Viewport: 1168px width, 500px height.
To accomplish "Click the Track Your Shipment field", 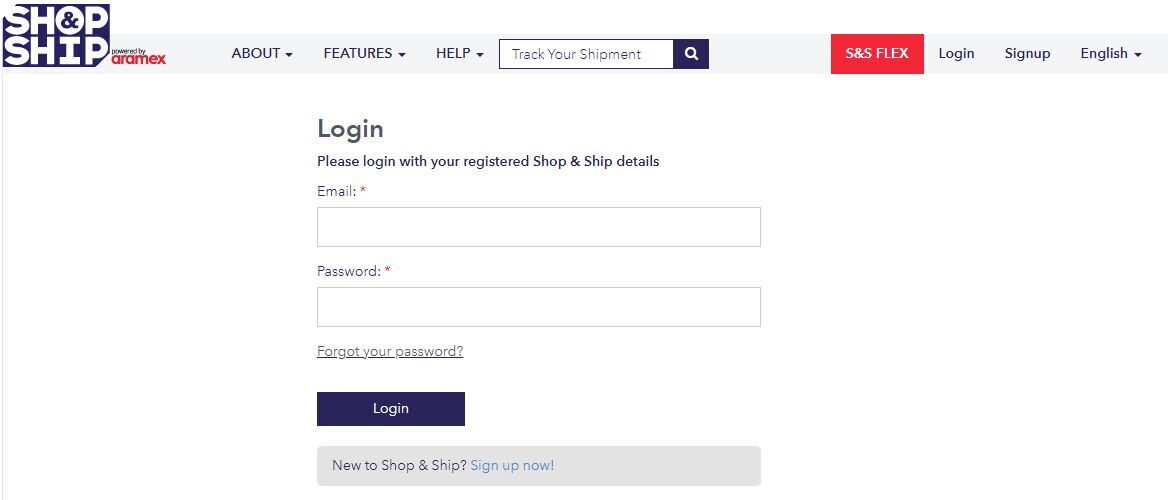I will pos(586,54).
